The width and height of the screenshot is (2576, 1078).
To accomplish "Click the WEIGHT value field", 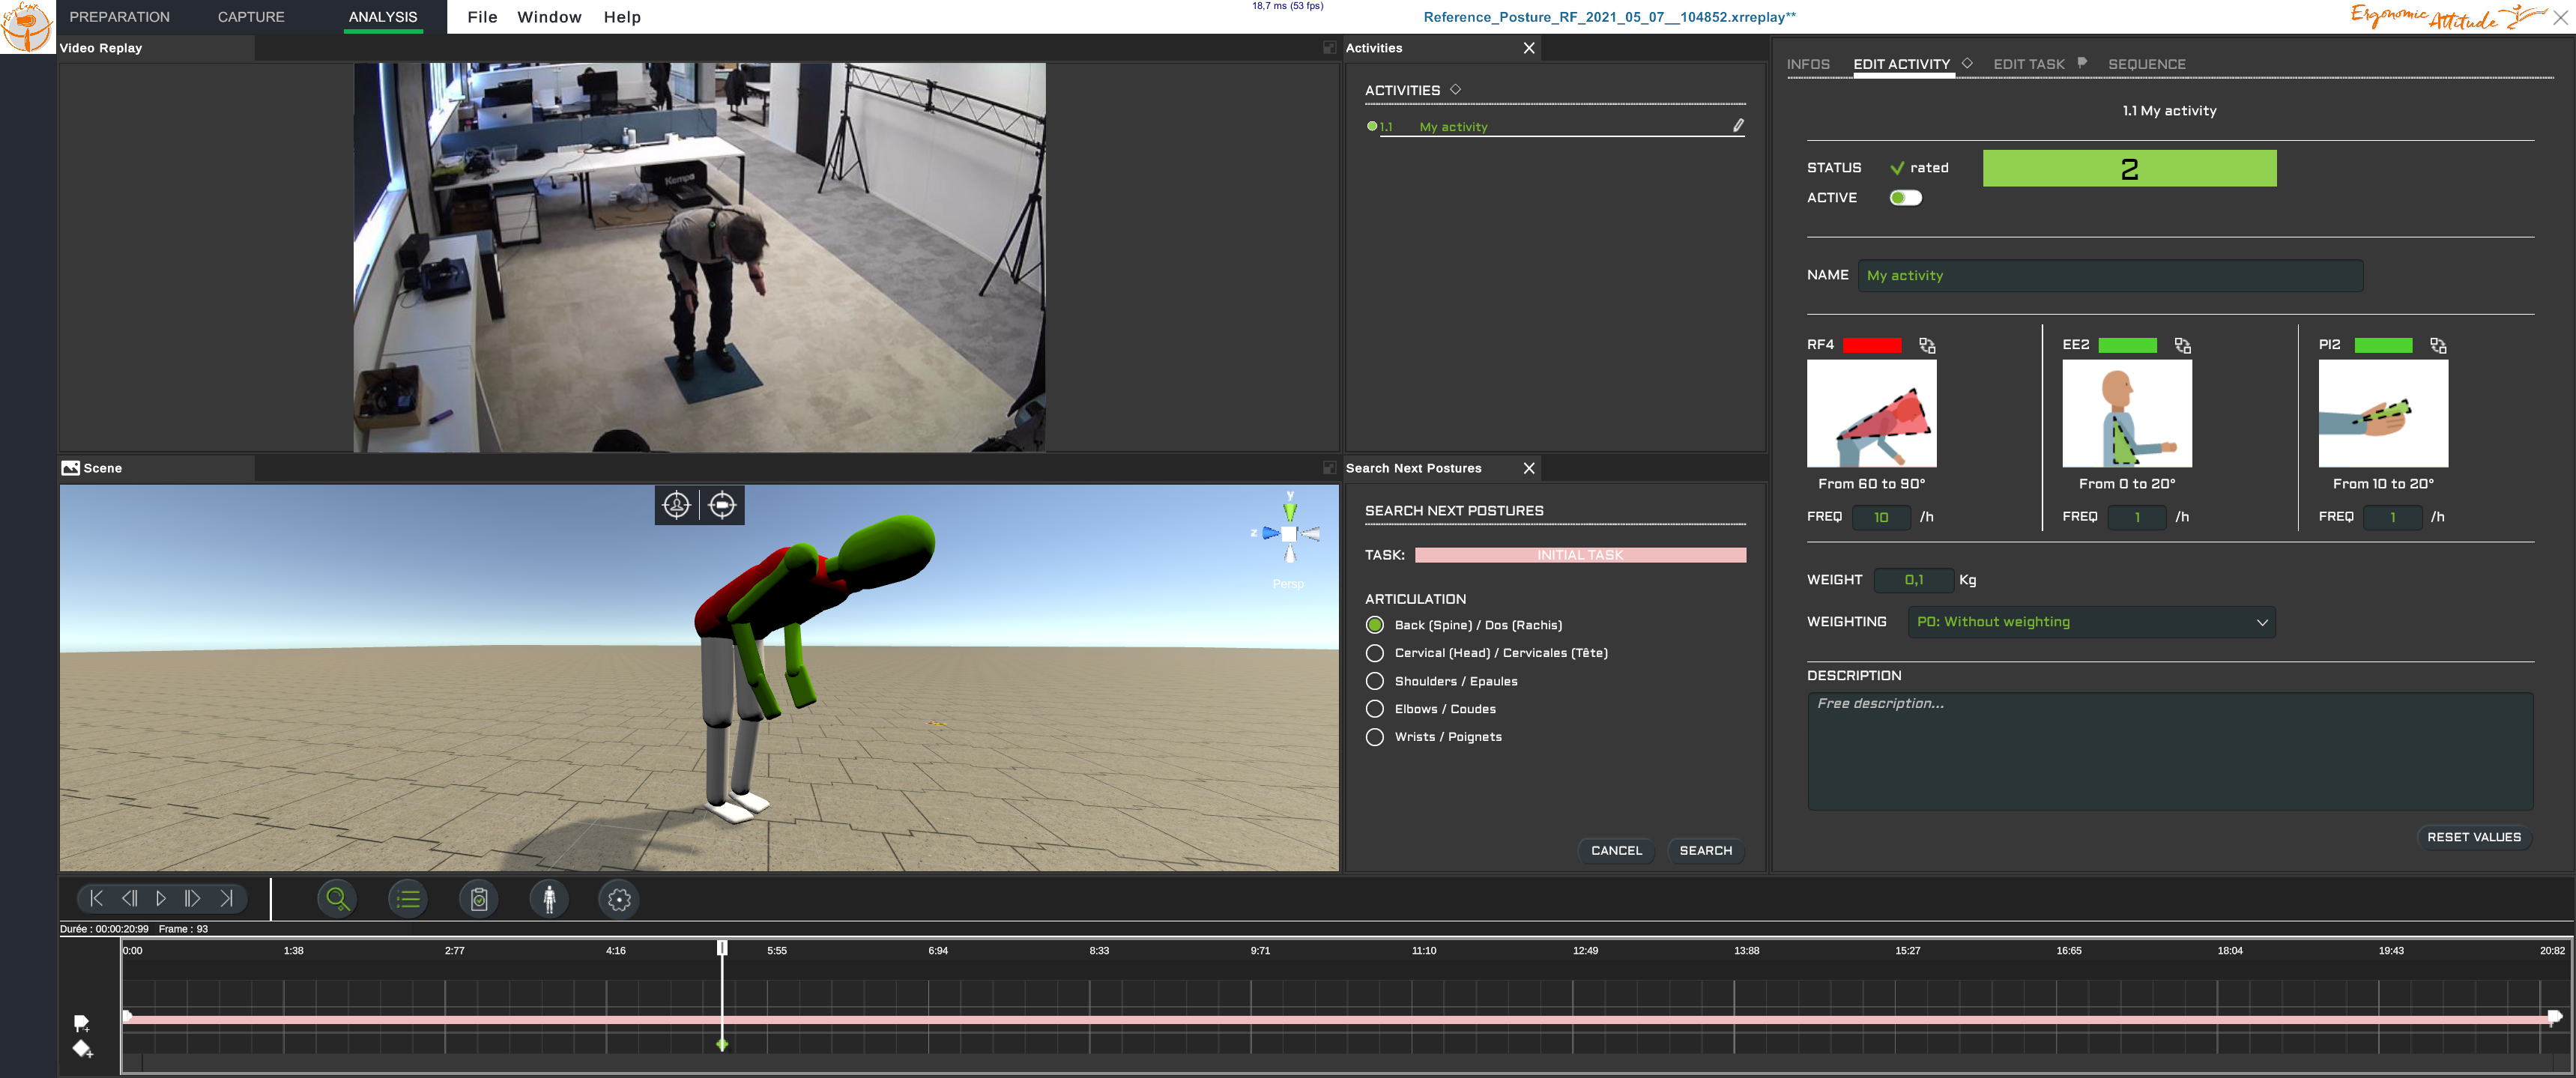I will pos(1914,580).
